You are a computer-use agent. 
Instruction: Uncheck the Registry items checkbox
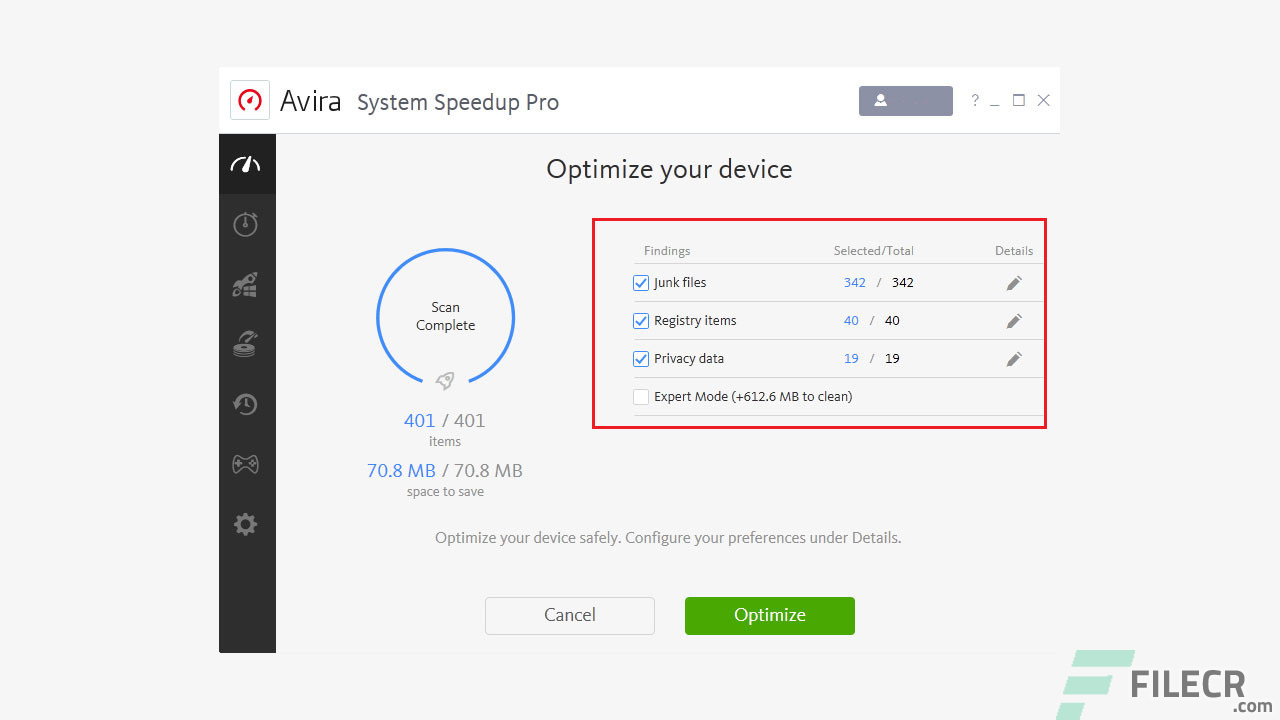pyautogui.click(x=641, y=321)
